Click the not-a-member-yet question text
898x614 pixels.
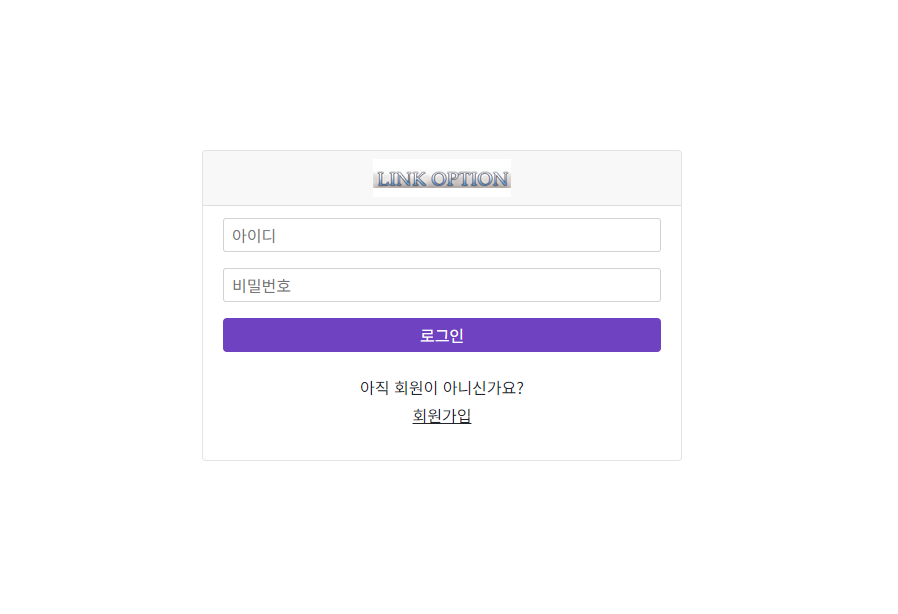coord(442,388)
